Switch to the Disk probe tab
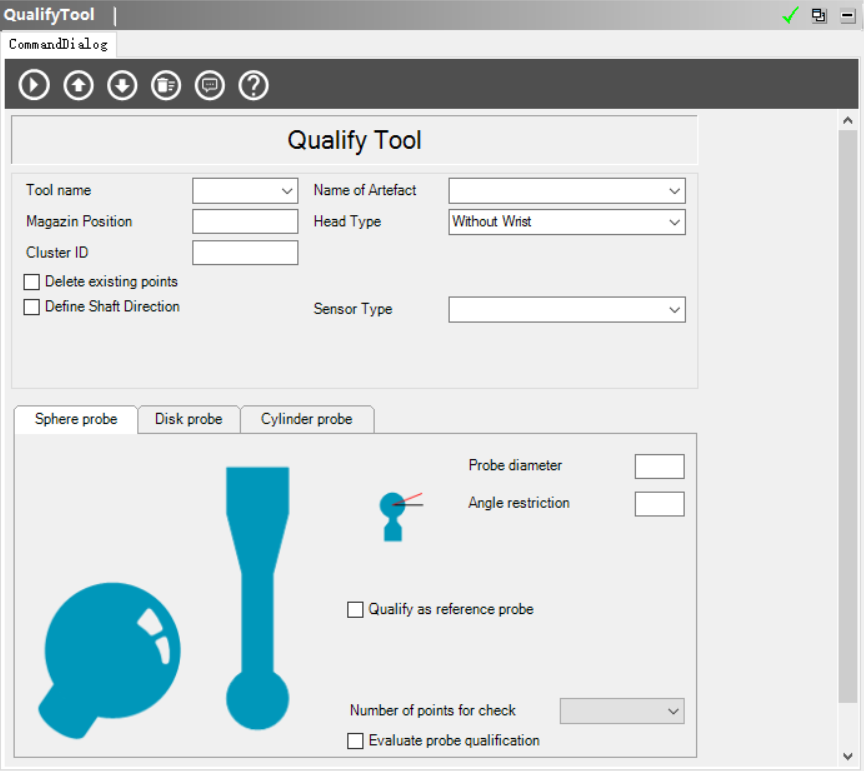Viewport: 864px width, 771px height. pos(188,419)
